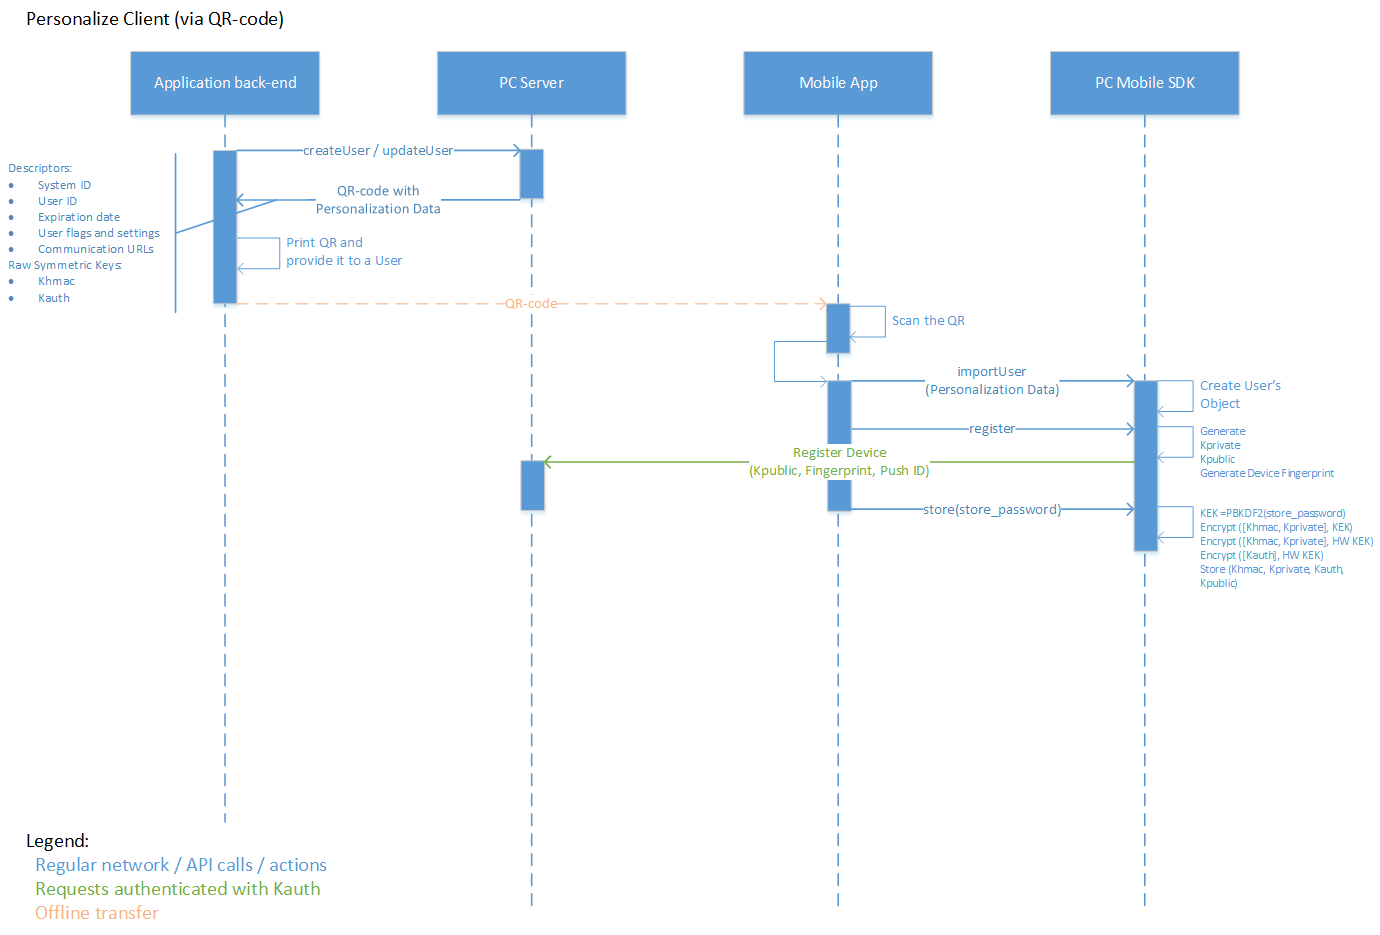Click the 'User ID' descriptor item

(57, 202)
